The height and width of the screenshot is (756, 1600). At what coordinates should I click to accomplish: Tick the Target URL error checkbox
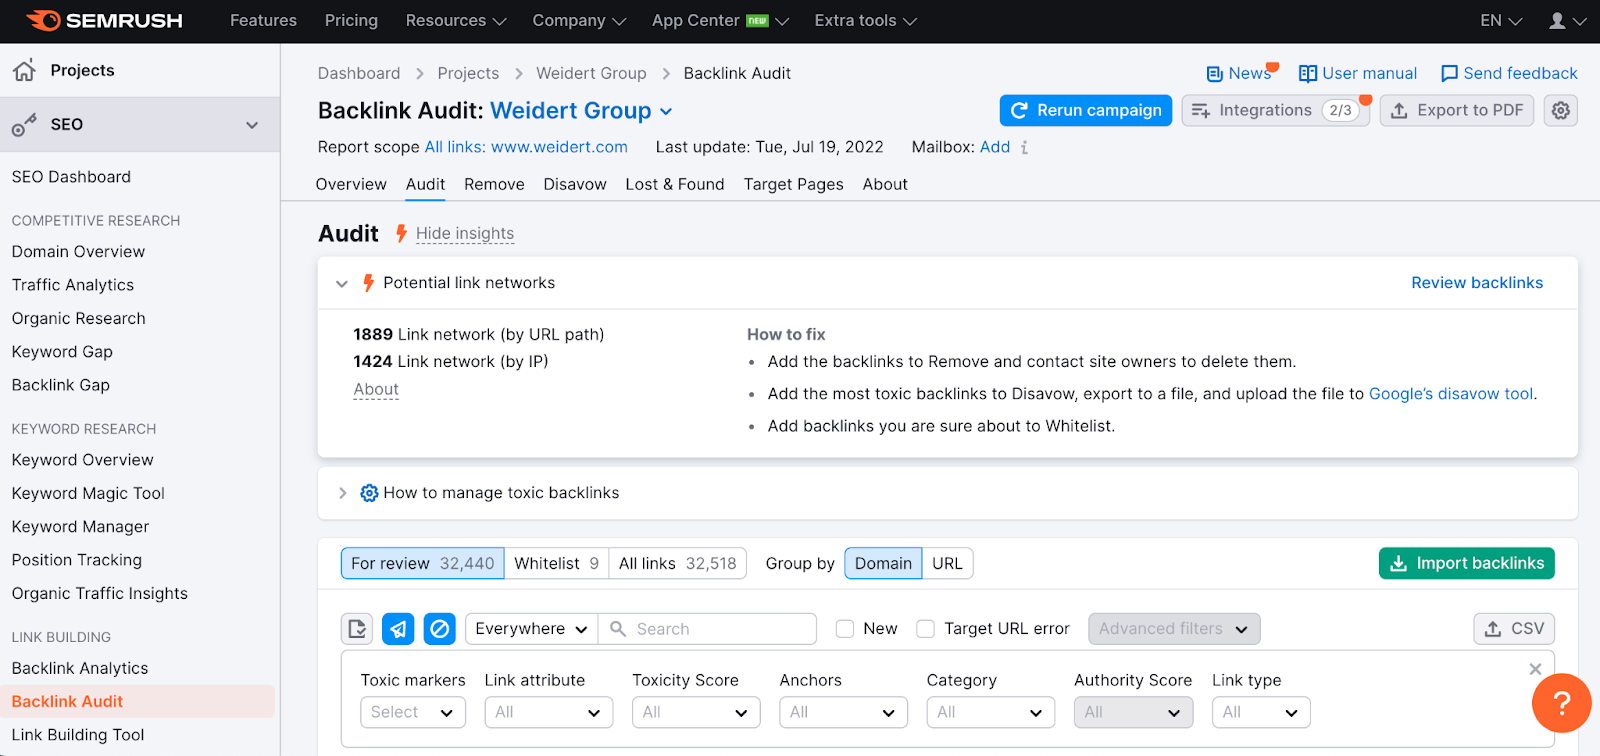tap(926, 628)
